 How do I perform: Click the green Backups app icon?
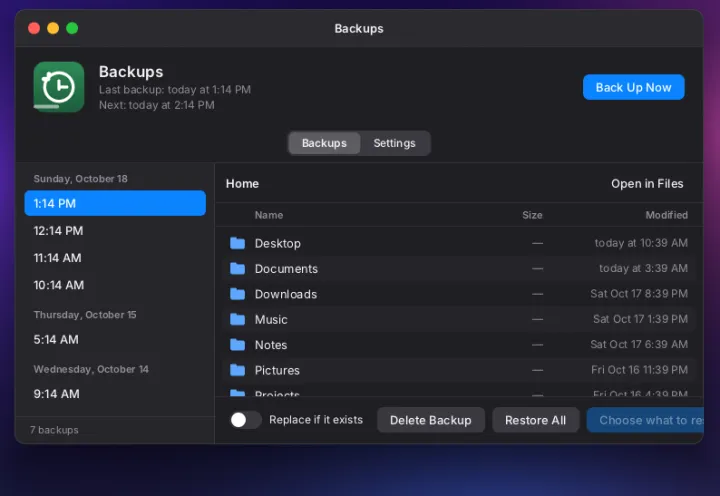click(59, 87)
